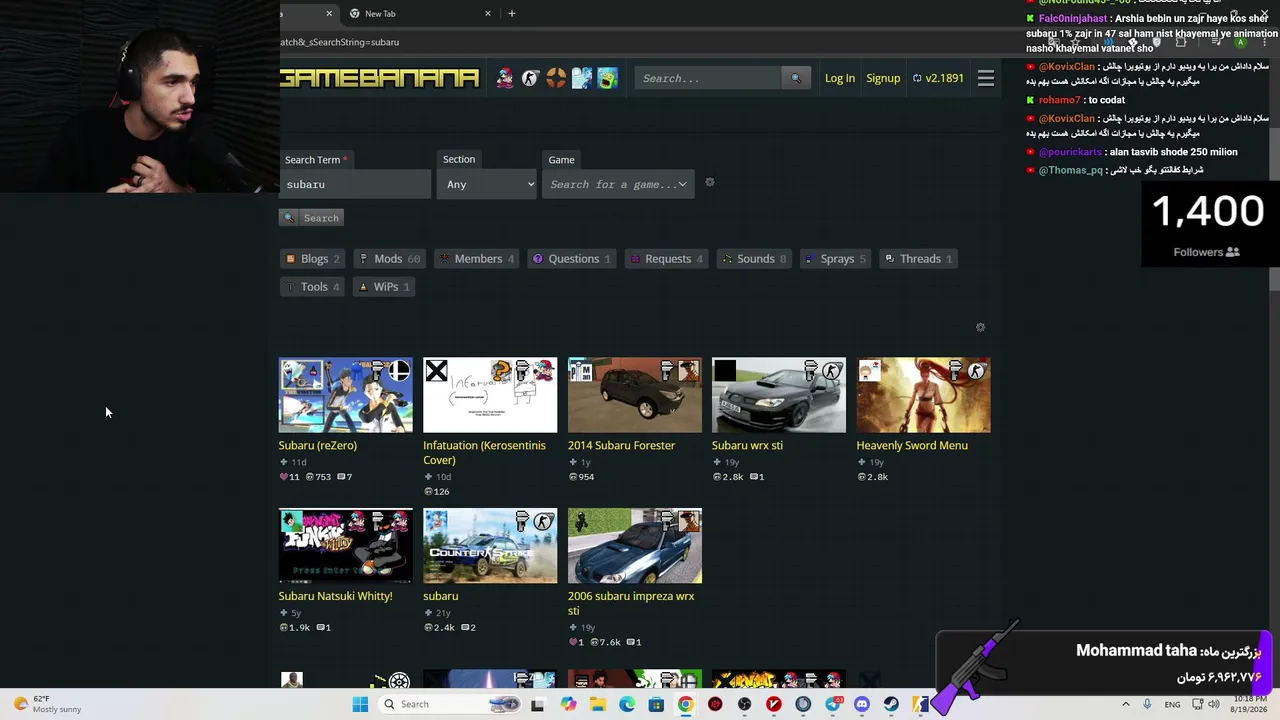The image size is (1280, 720).
Task: Click the GameBanana logo
Action: coord(380,78)
